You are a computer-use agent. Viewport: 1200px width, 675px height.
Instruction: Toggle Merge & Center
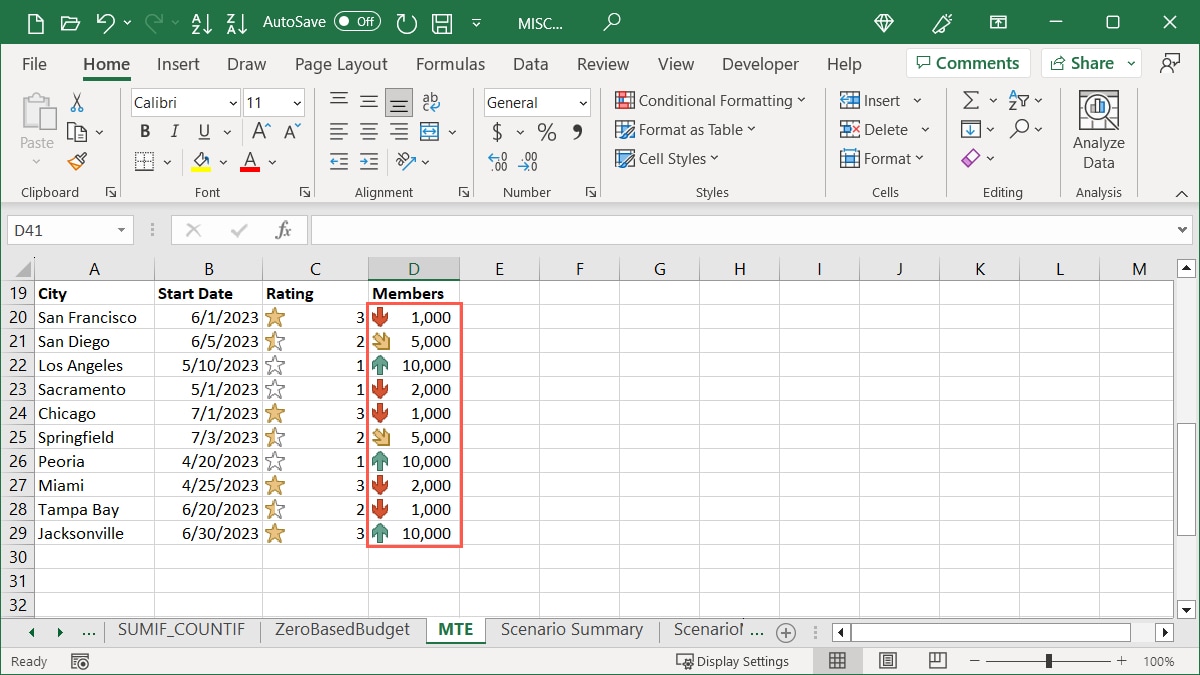[x=428, y=131]
